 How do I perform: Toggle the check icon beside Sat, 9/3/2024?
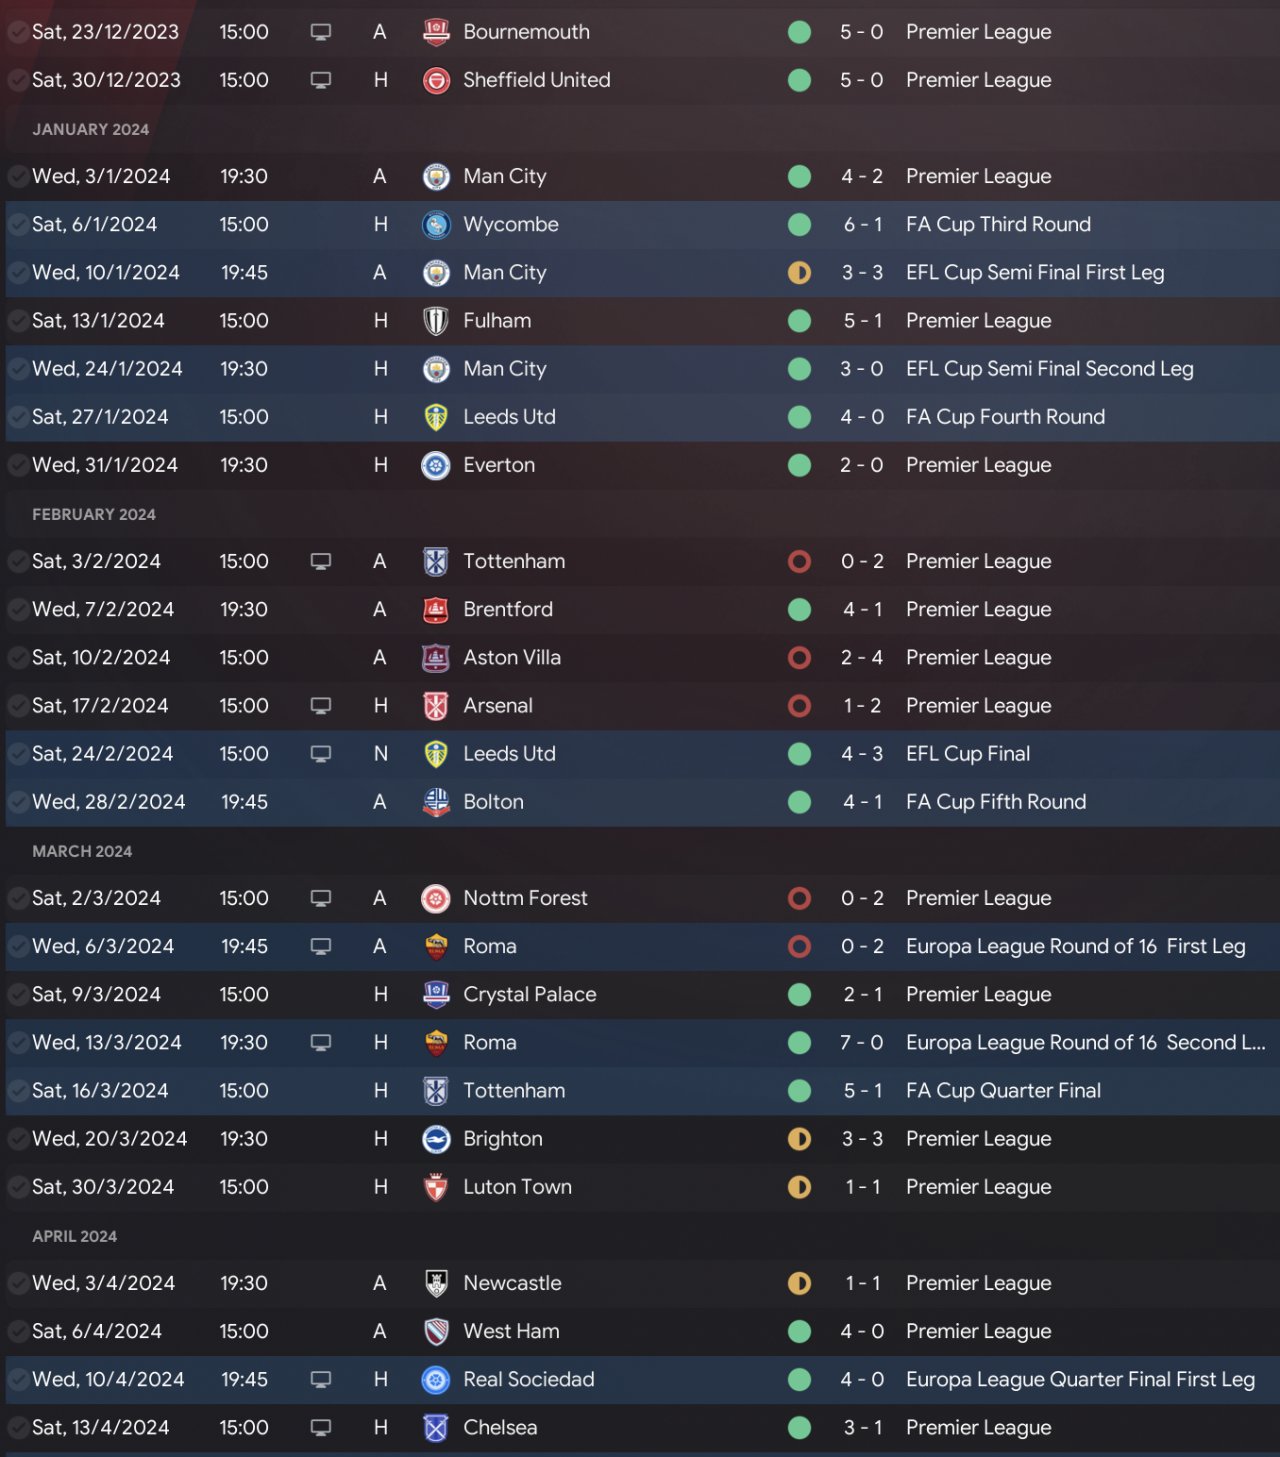point(17,995)
